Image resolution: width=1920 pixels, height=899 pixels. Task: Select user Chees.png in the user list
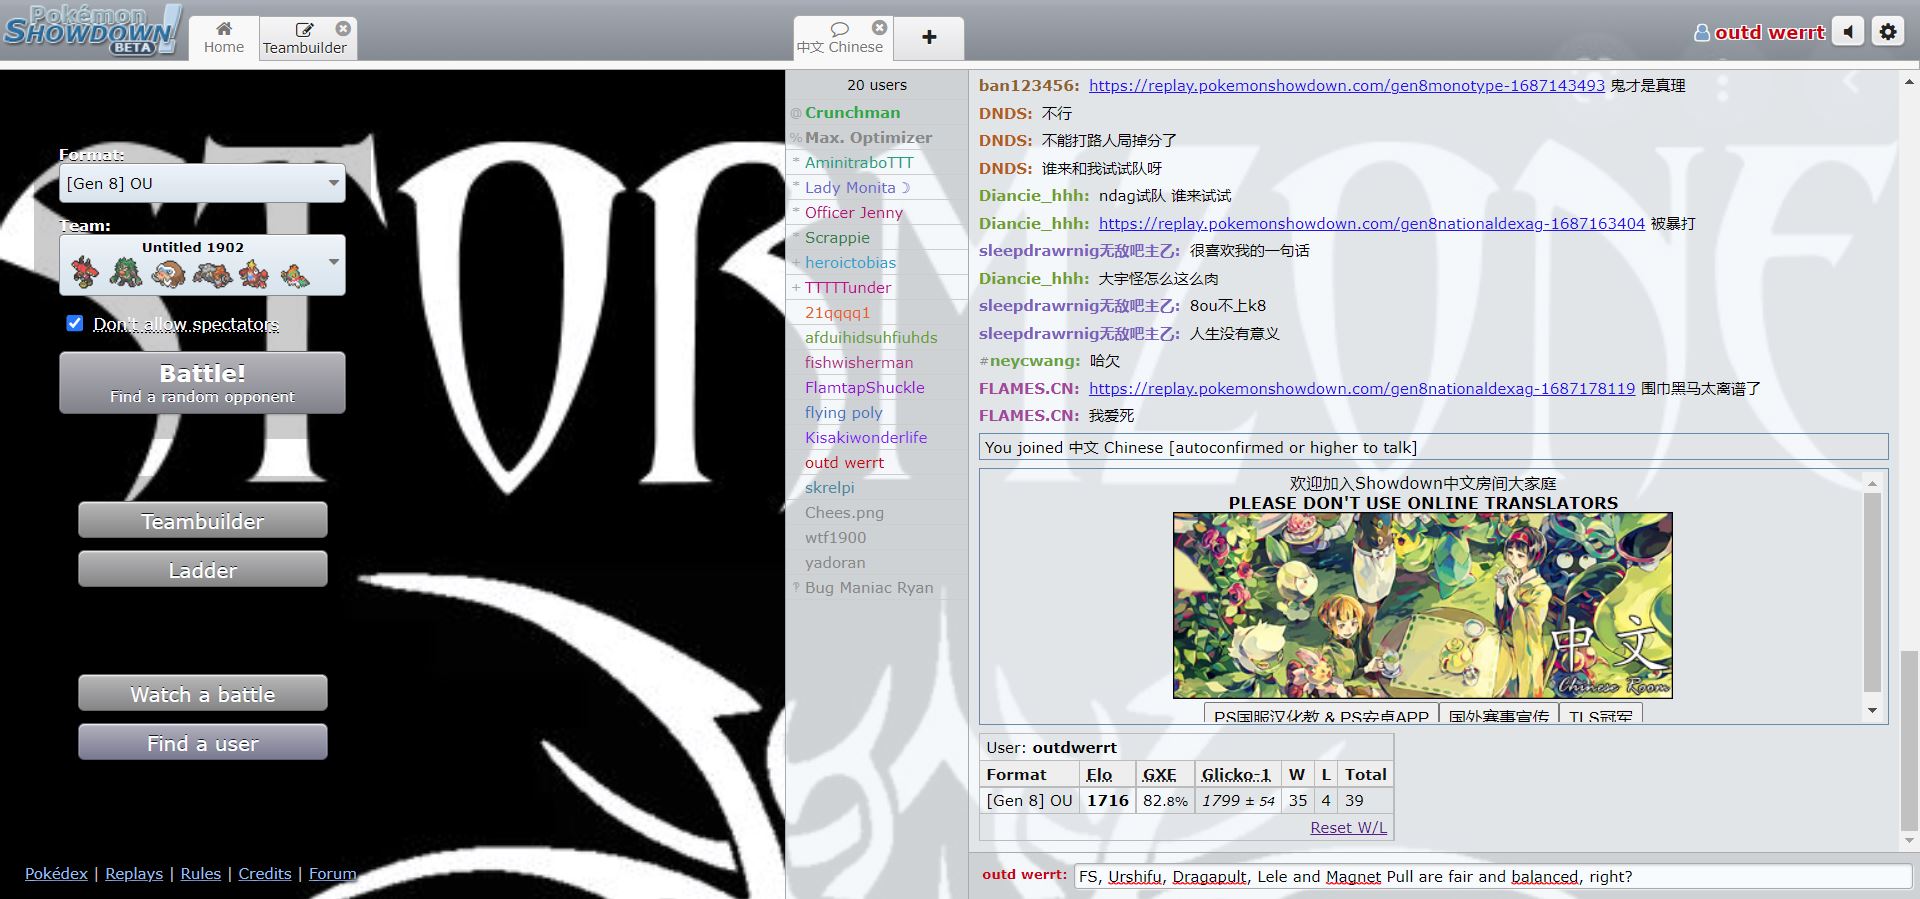[x=877, y=513]
